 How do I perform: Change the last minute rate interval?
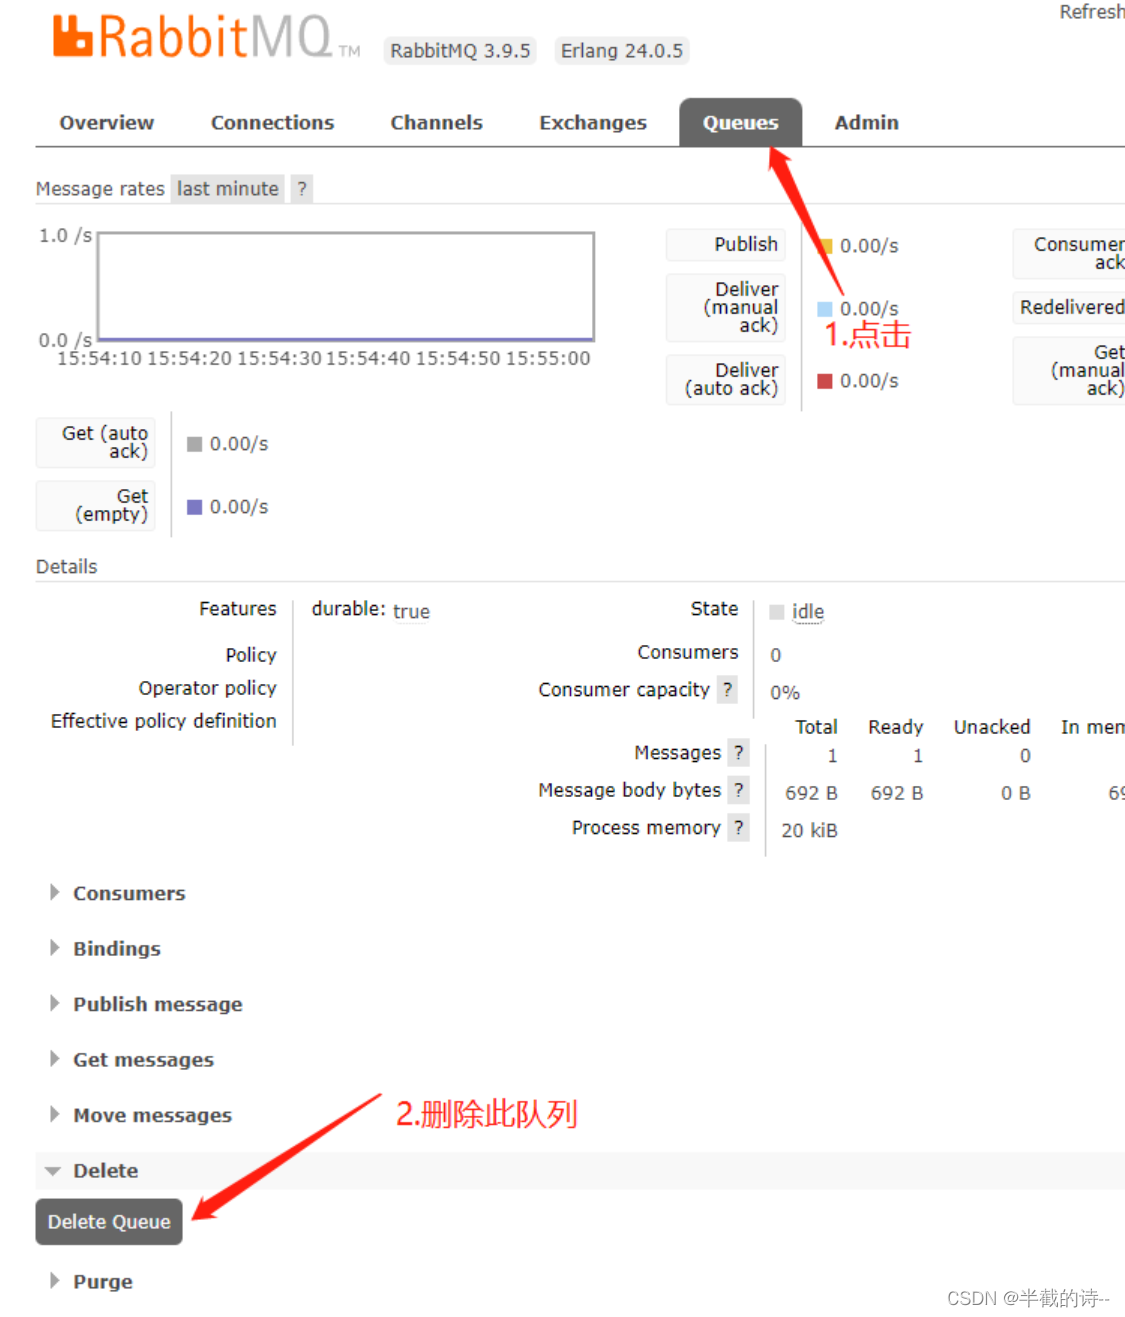pos(227,188)
